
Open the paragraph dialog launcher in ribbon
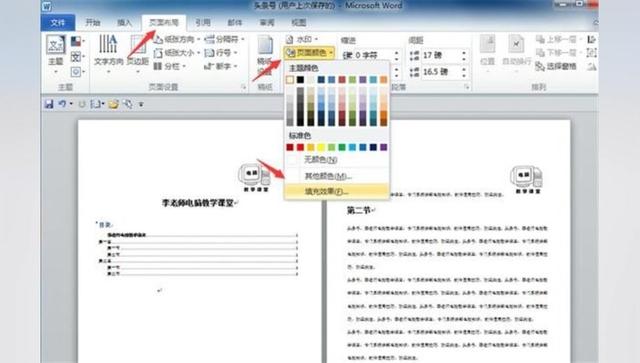[x=467, y=87]
